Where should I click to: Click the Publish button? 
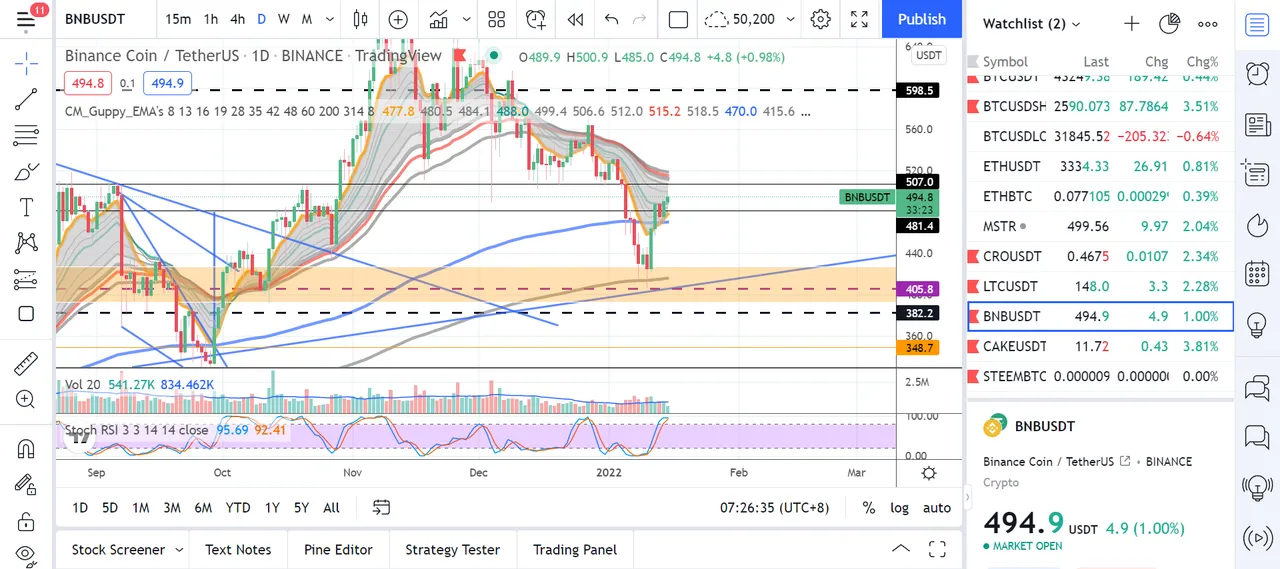pyautogui.click(x=922, y=19)
